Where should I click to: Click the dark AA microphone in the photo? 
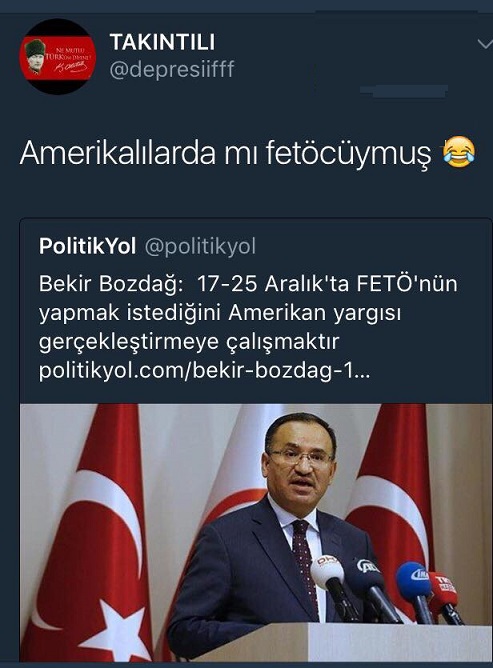click(369, 572)
